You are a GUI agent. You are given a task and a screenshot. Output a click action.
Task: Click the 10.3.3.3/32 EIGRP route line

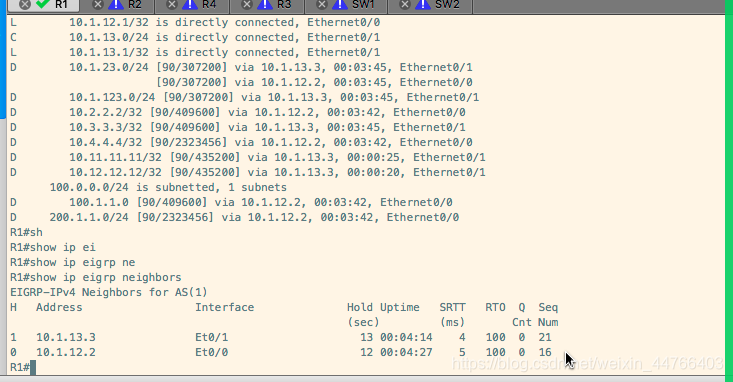[x=238, y=127]
